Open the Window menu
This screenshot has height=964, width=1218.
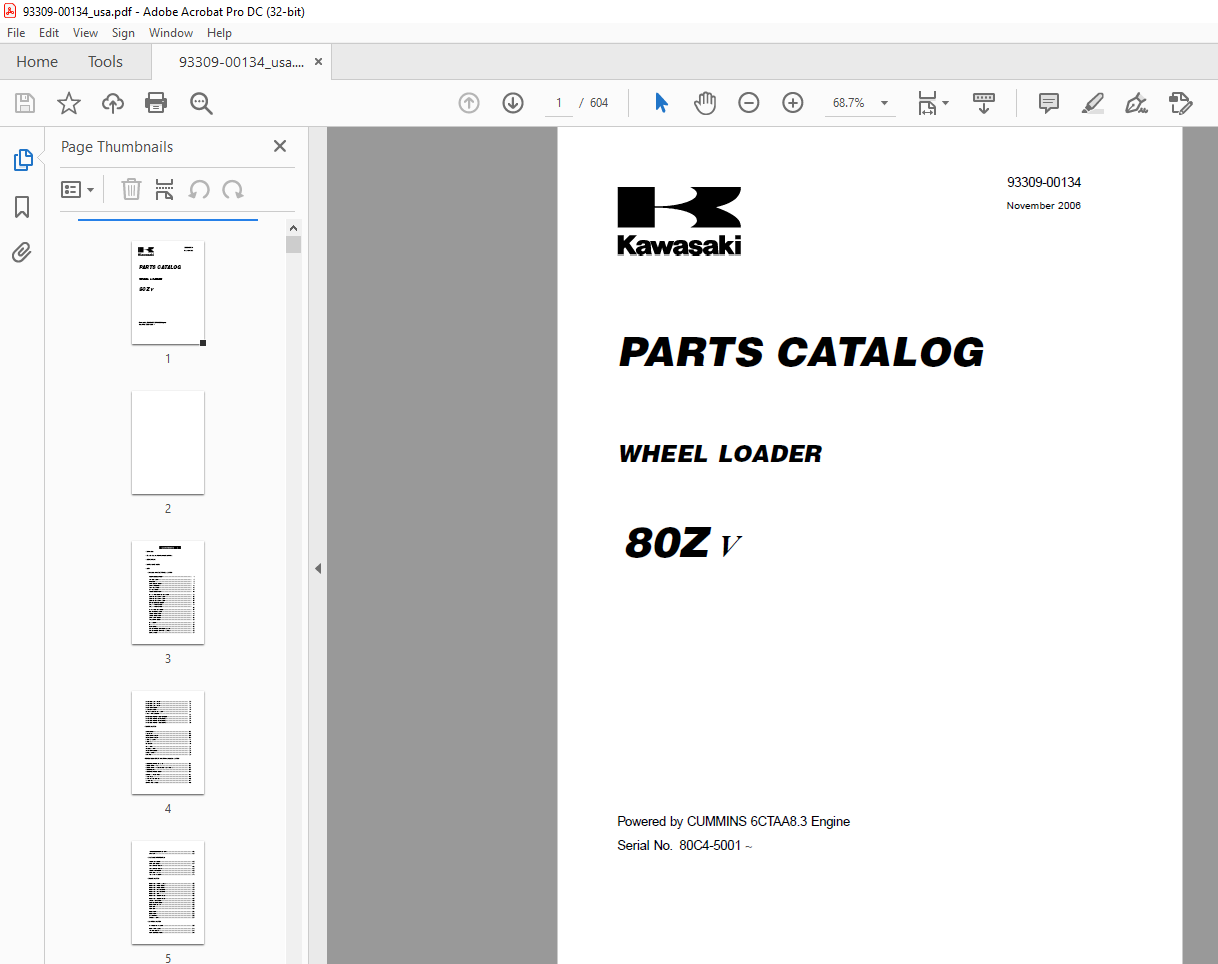pyautogui.click(x=171, y=33)
